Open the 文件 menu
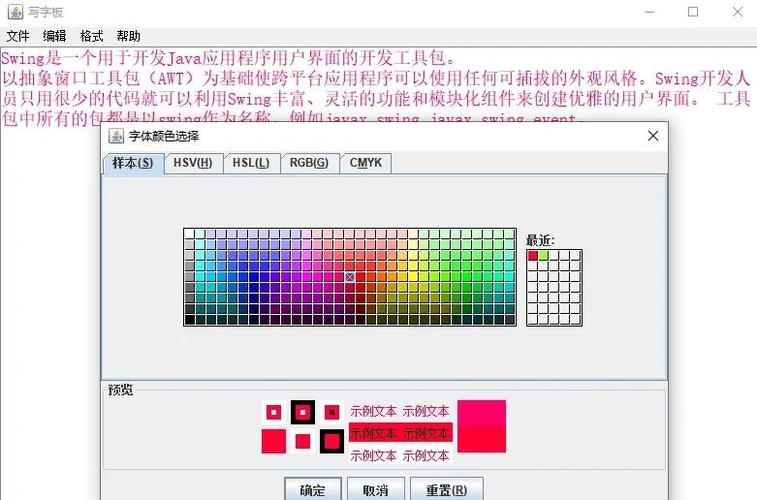The height and width of the screenshot is (500, 757). 18,36
